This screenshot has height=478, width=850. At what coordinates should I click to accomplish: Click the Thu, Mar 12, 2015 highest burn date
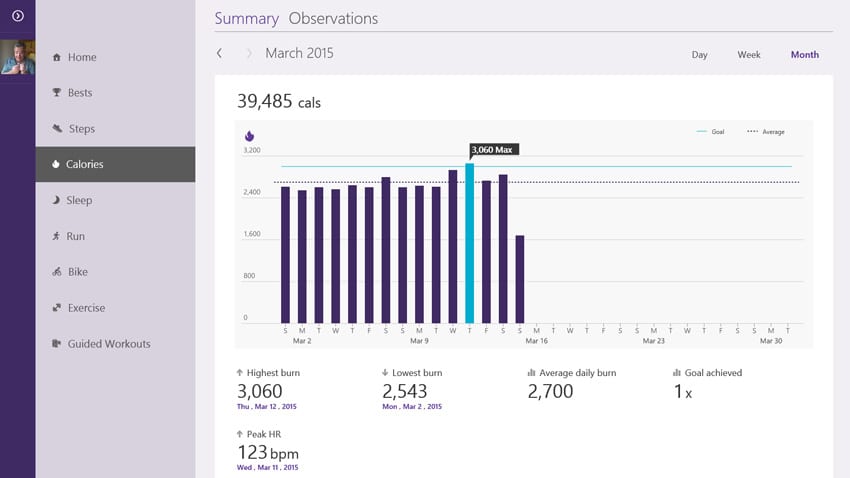266,407
